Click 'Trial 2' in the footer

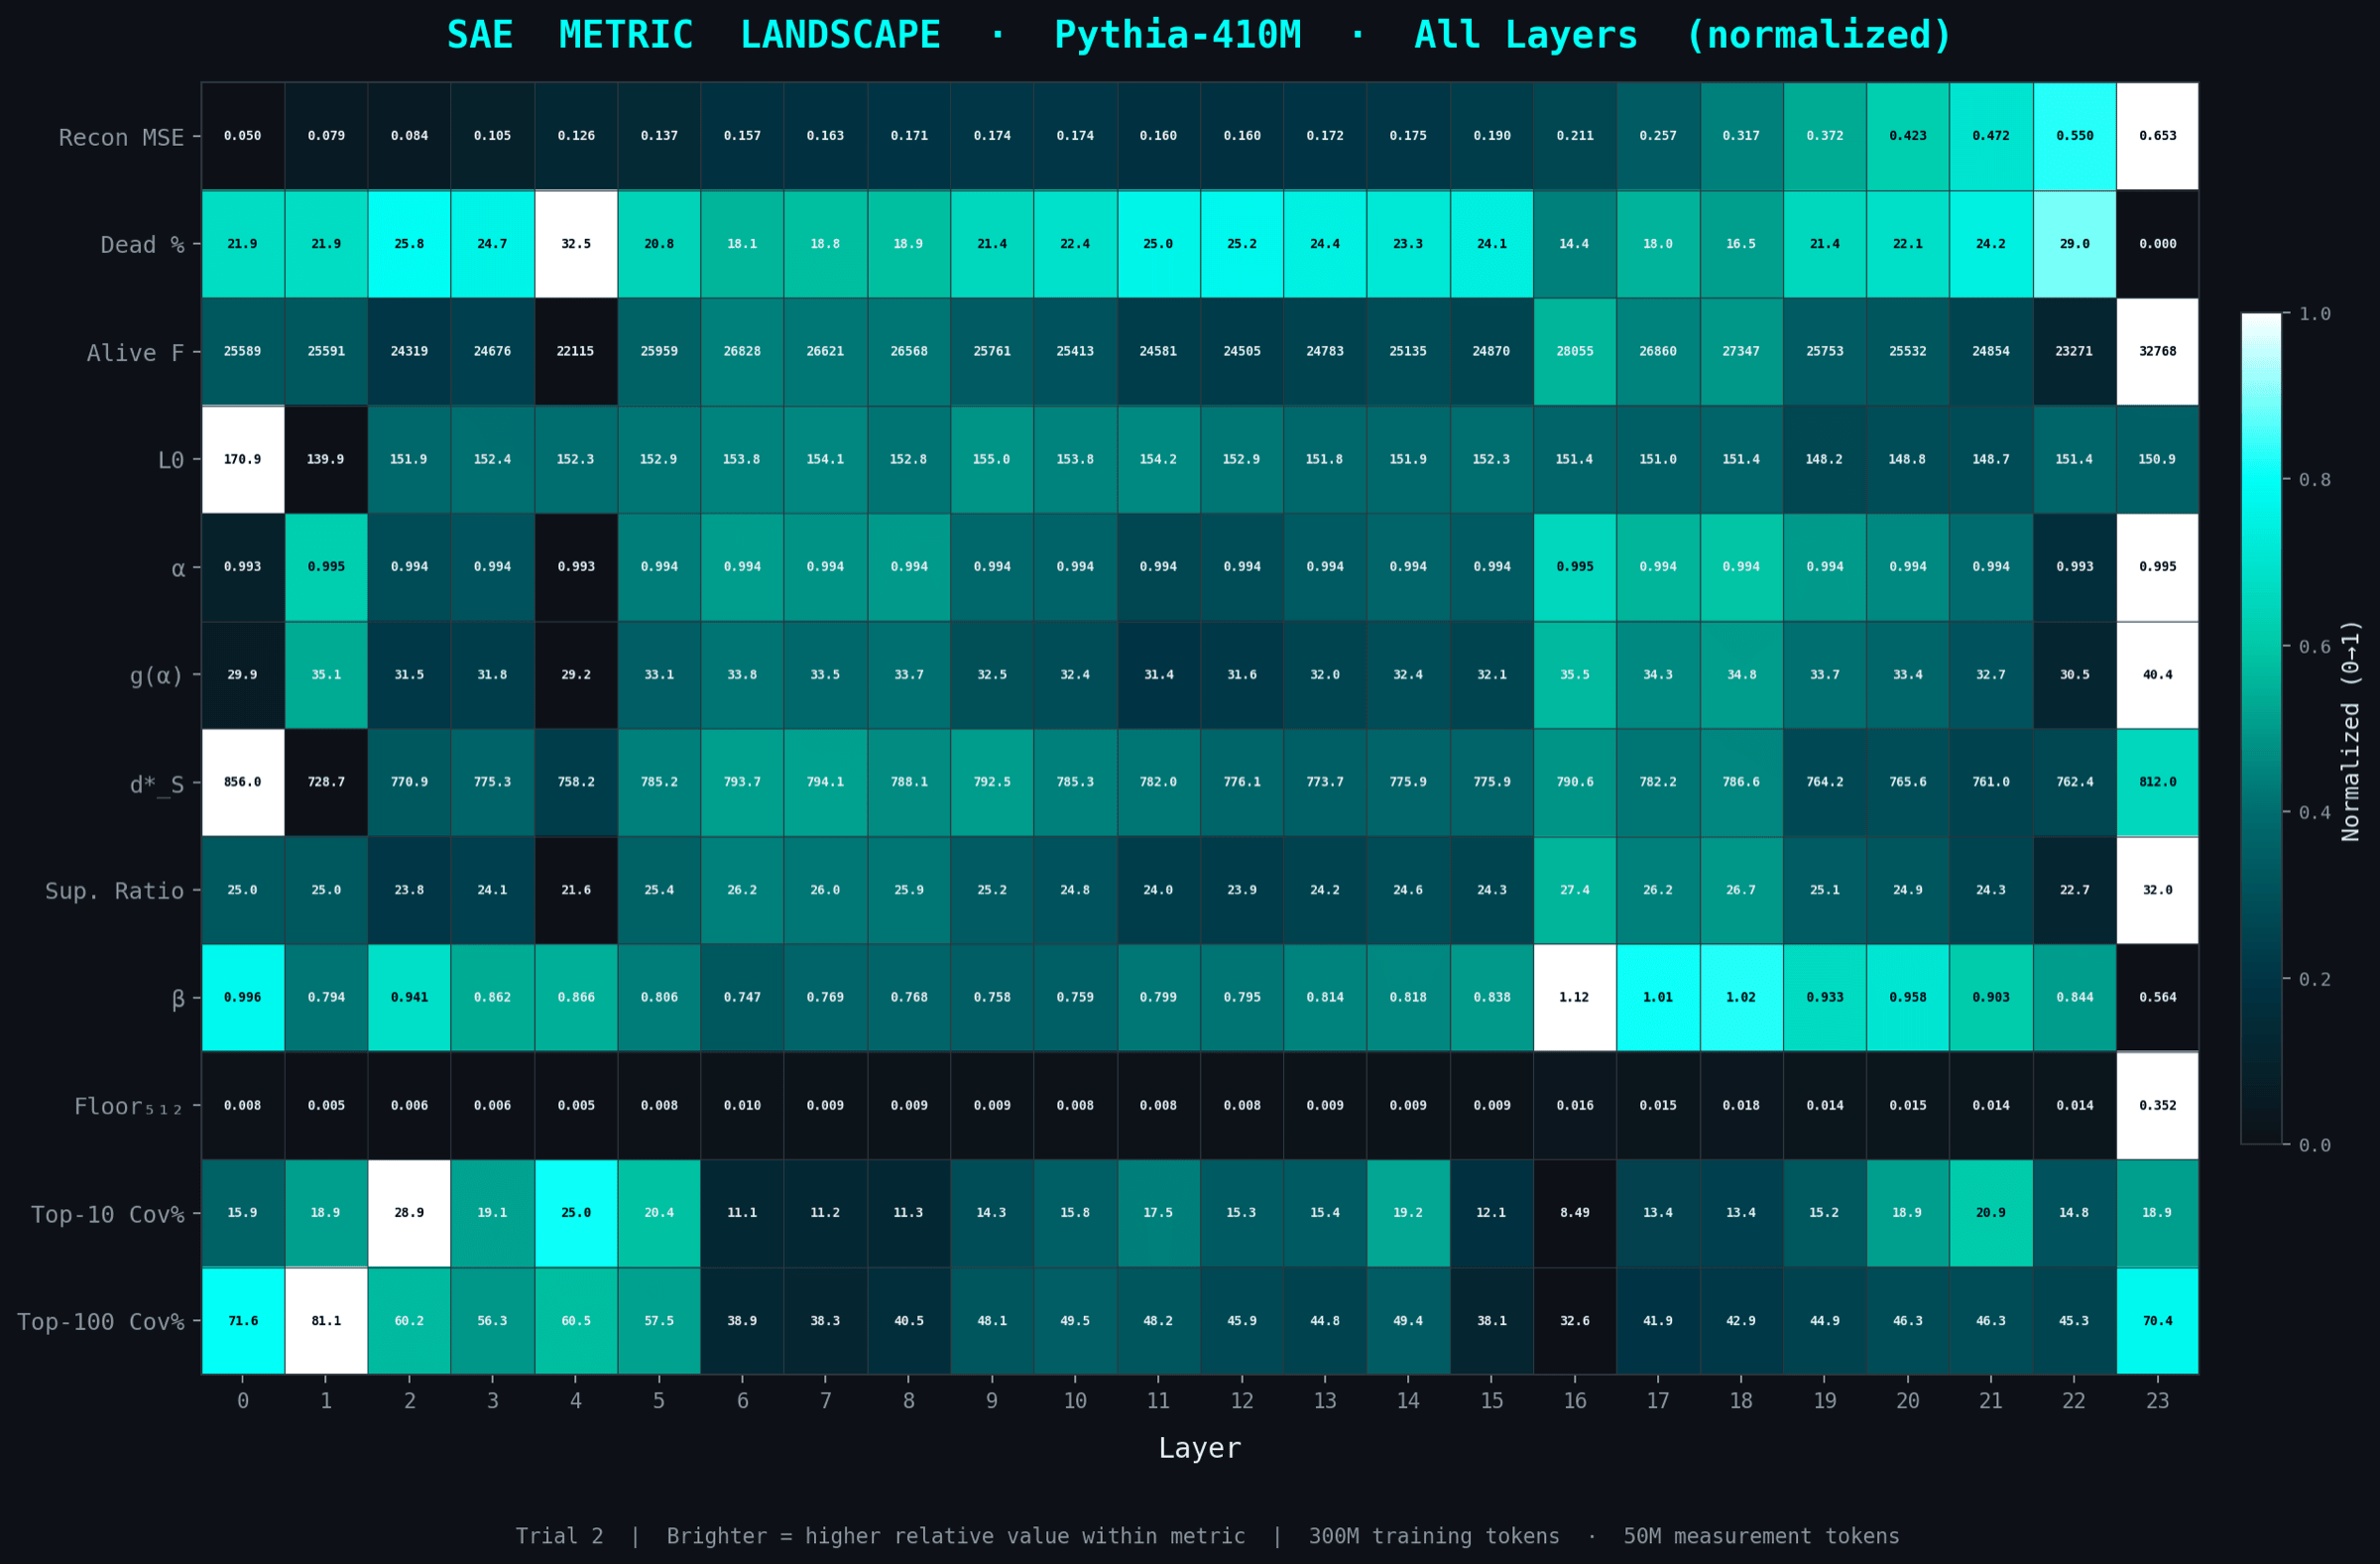tap(559, 1536)
